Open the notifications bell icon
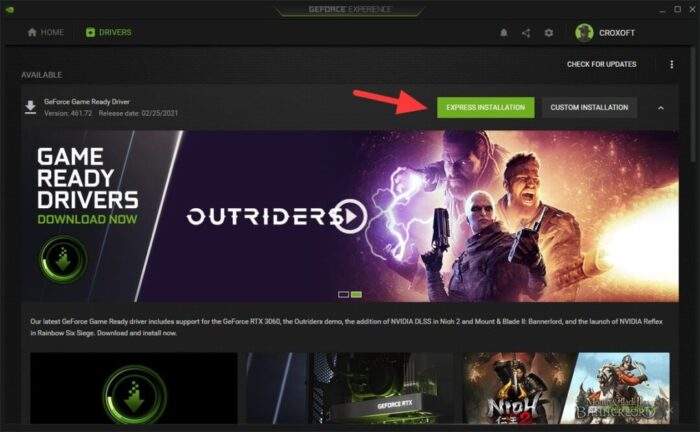700x432 pixels. (x=504, y=33)
